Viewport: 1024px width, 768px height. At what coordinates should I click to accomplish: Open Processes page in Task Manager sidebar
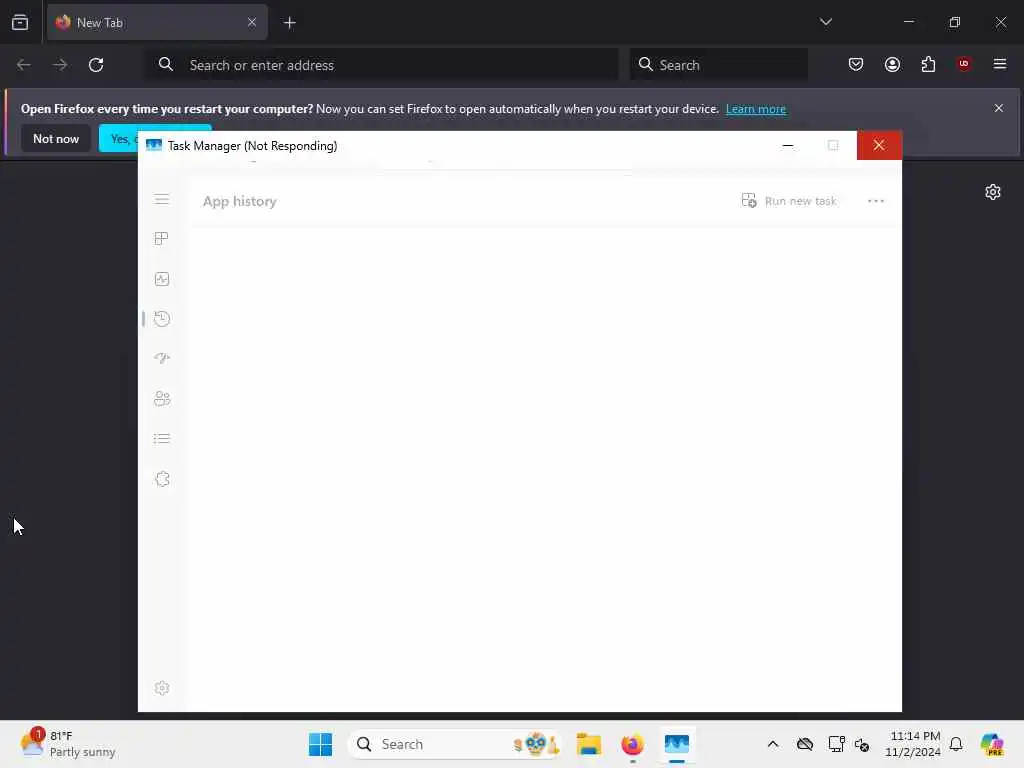162,239
